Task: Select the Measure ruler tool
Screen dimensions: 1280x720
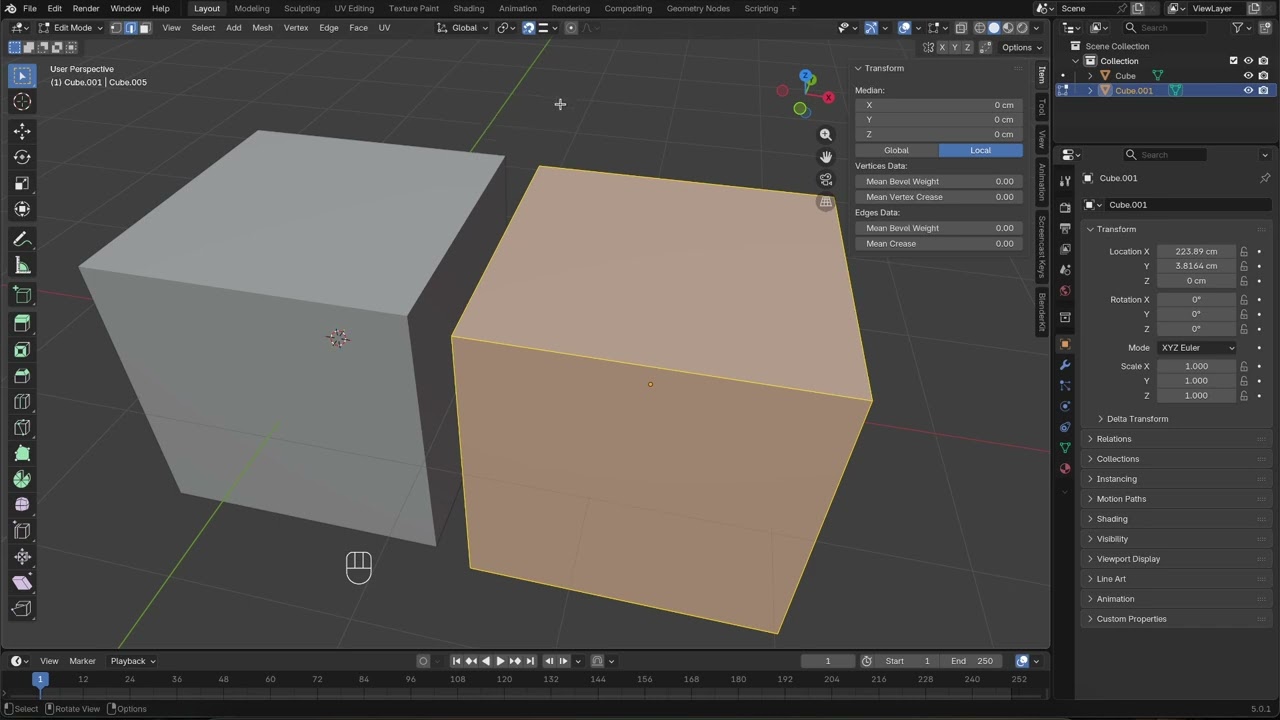Action: [22, 266]
